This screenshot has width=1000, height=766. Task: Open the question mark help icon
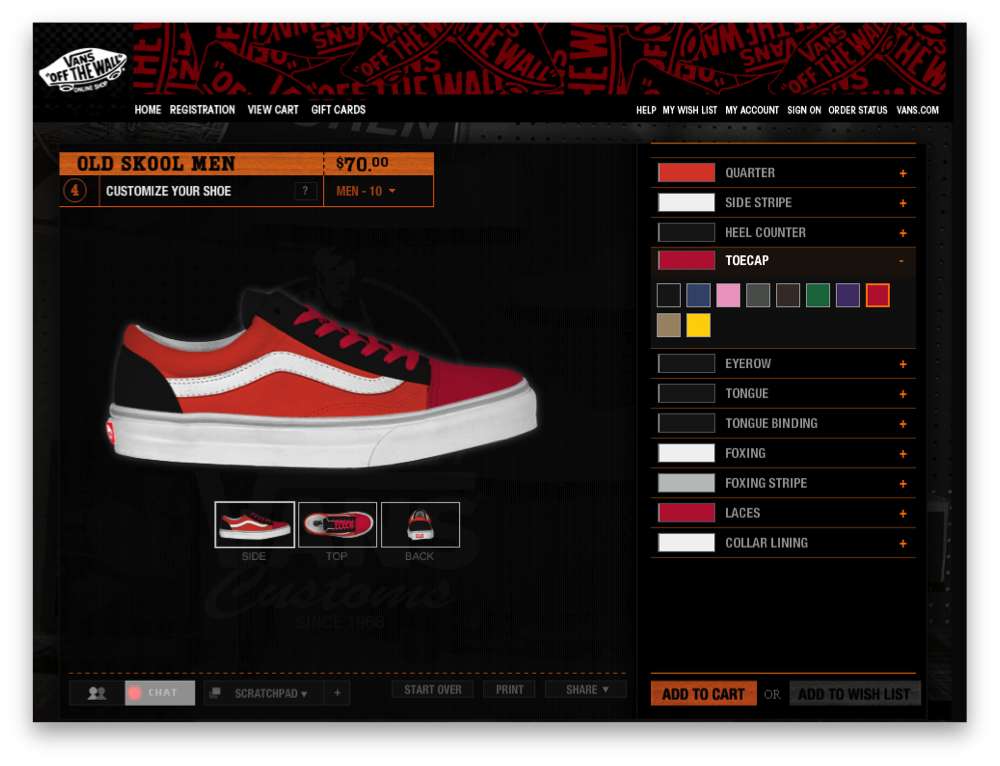[305, 191]
